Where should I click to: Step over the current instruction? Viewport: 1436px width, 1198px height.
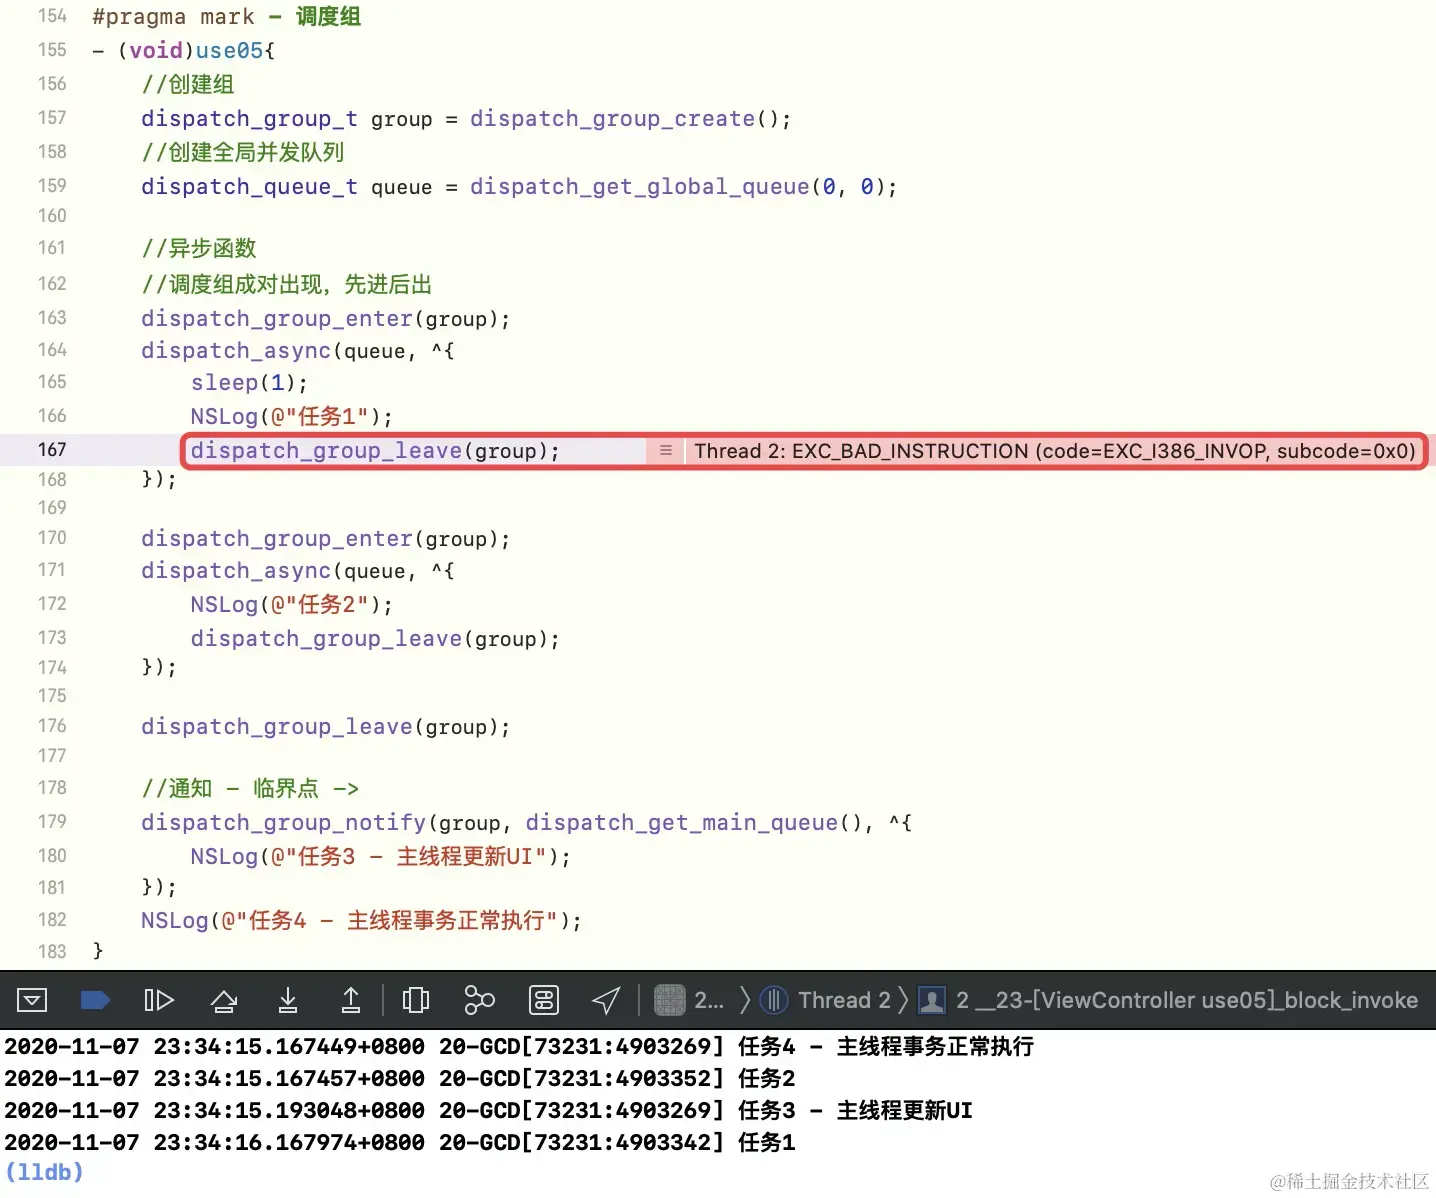(x=224, y=1000)
